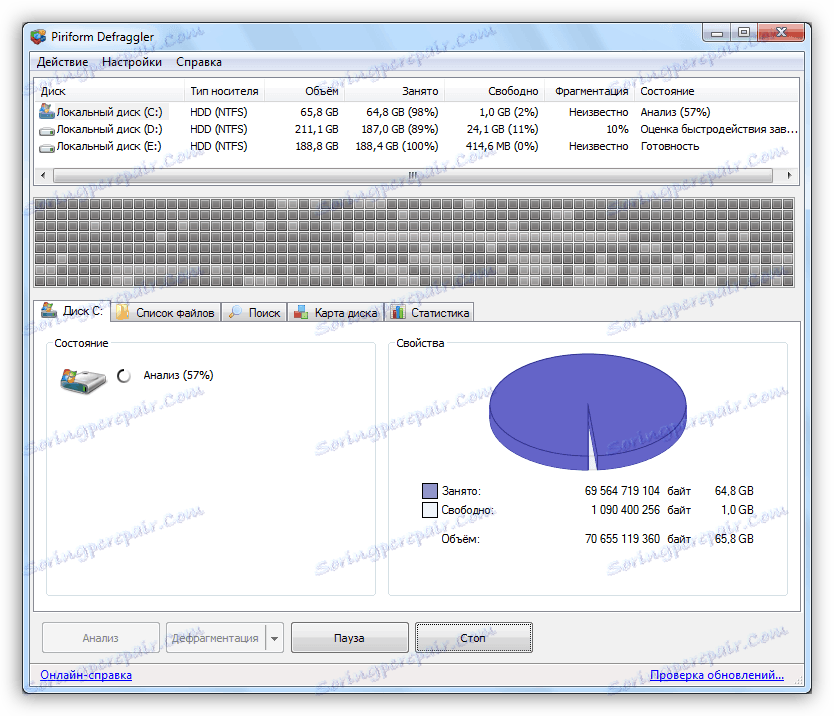
Task: Click the Список файлов folder icon
Action: pos(123,312)
